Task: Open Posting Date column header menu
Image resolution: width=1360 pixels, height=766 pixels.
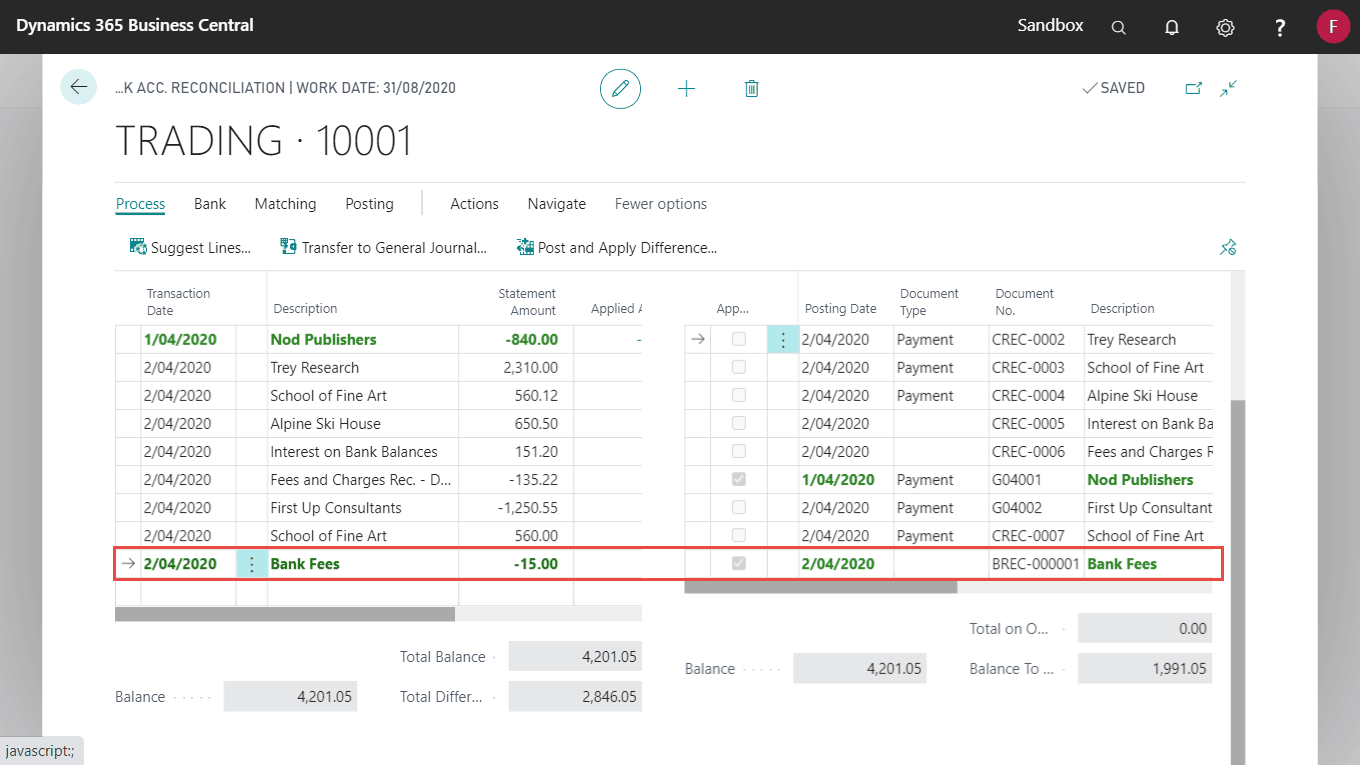Action: tap(840, 309)
